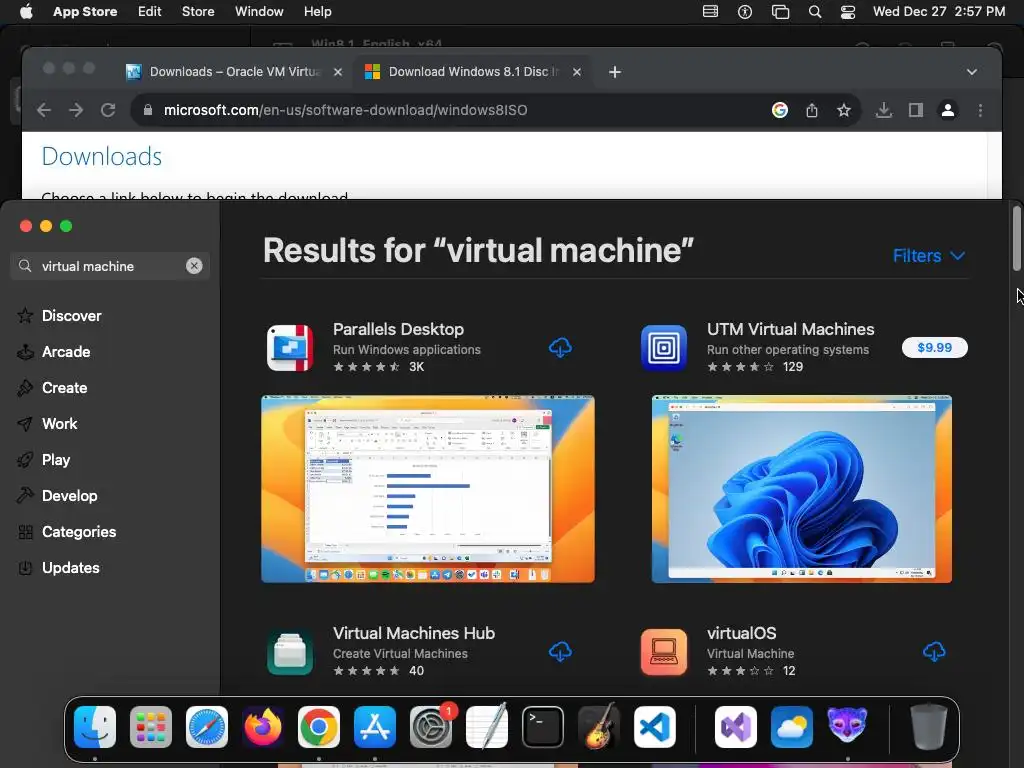Image resolution: width=1024 pixels, height=768 pixels.
Task: Launch Visual Studio from the Dock
Action: tap(736, 727)
